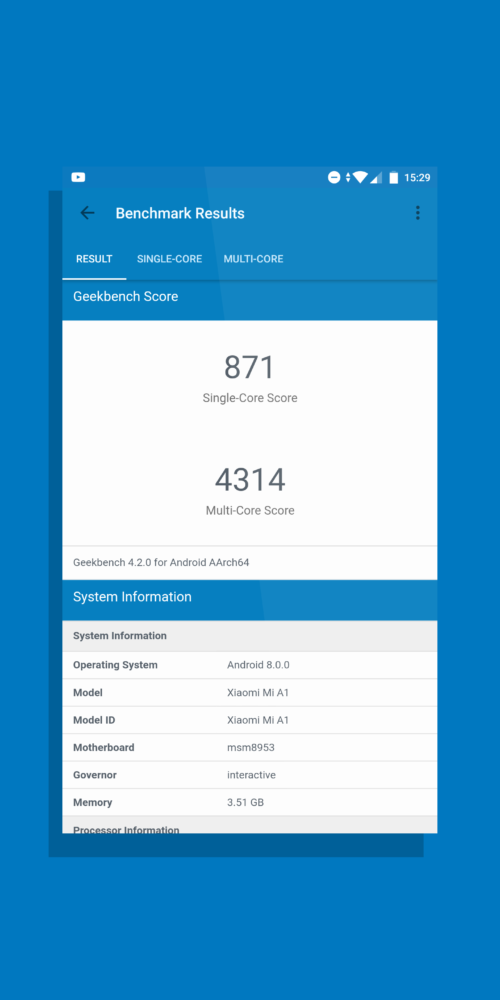Tap the back arrow in Benchmark Results
The height and width of the screenshot is (1000, 500).
tap(87, 213)
